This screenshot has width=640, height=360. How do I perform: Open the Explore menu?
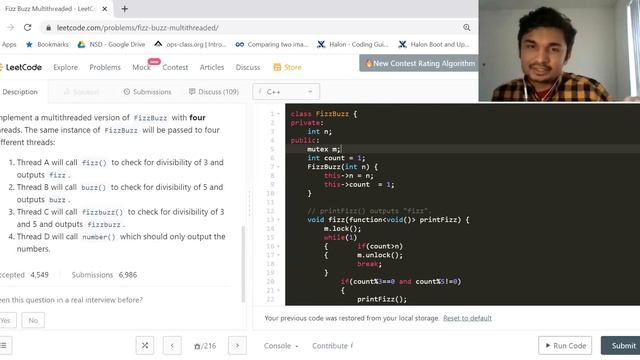(65, 67)
